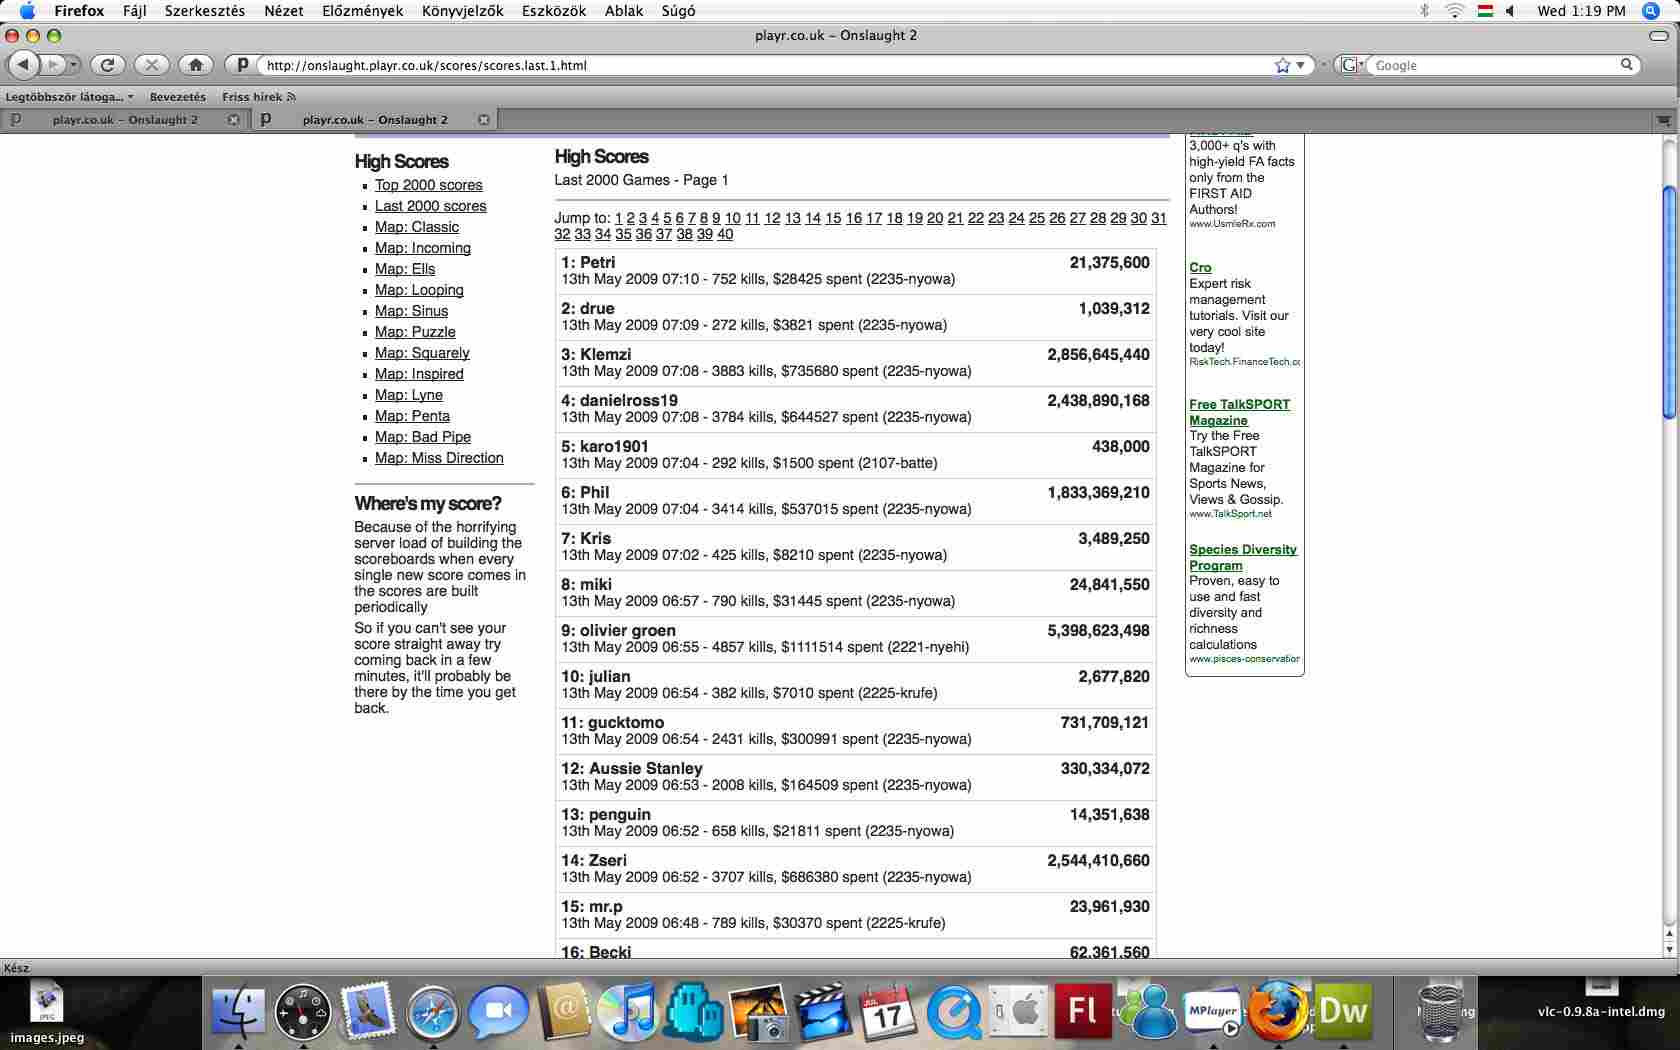Open the Könyvjelzők menu

point(462,11)
